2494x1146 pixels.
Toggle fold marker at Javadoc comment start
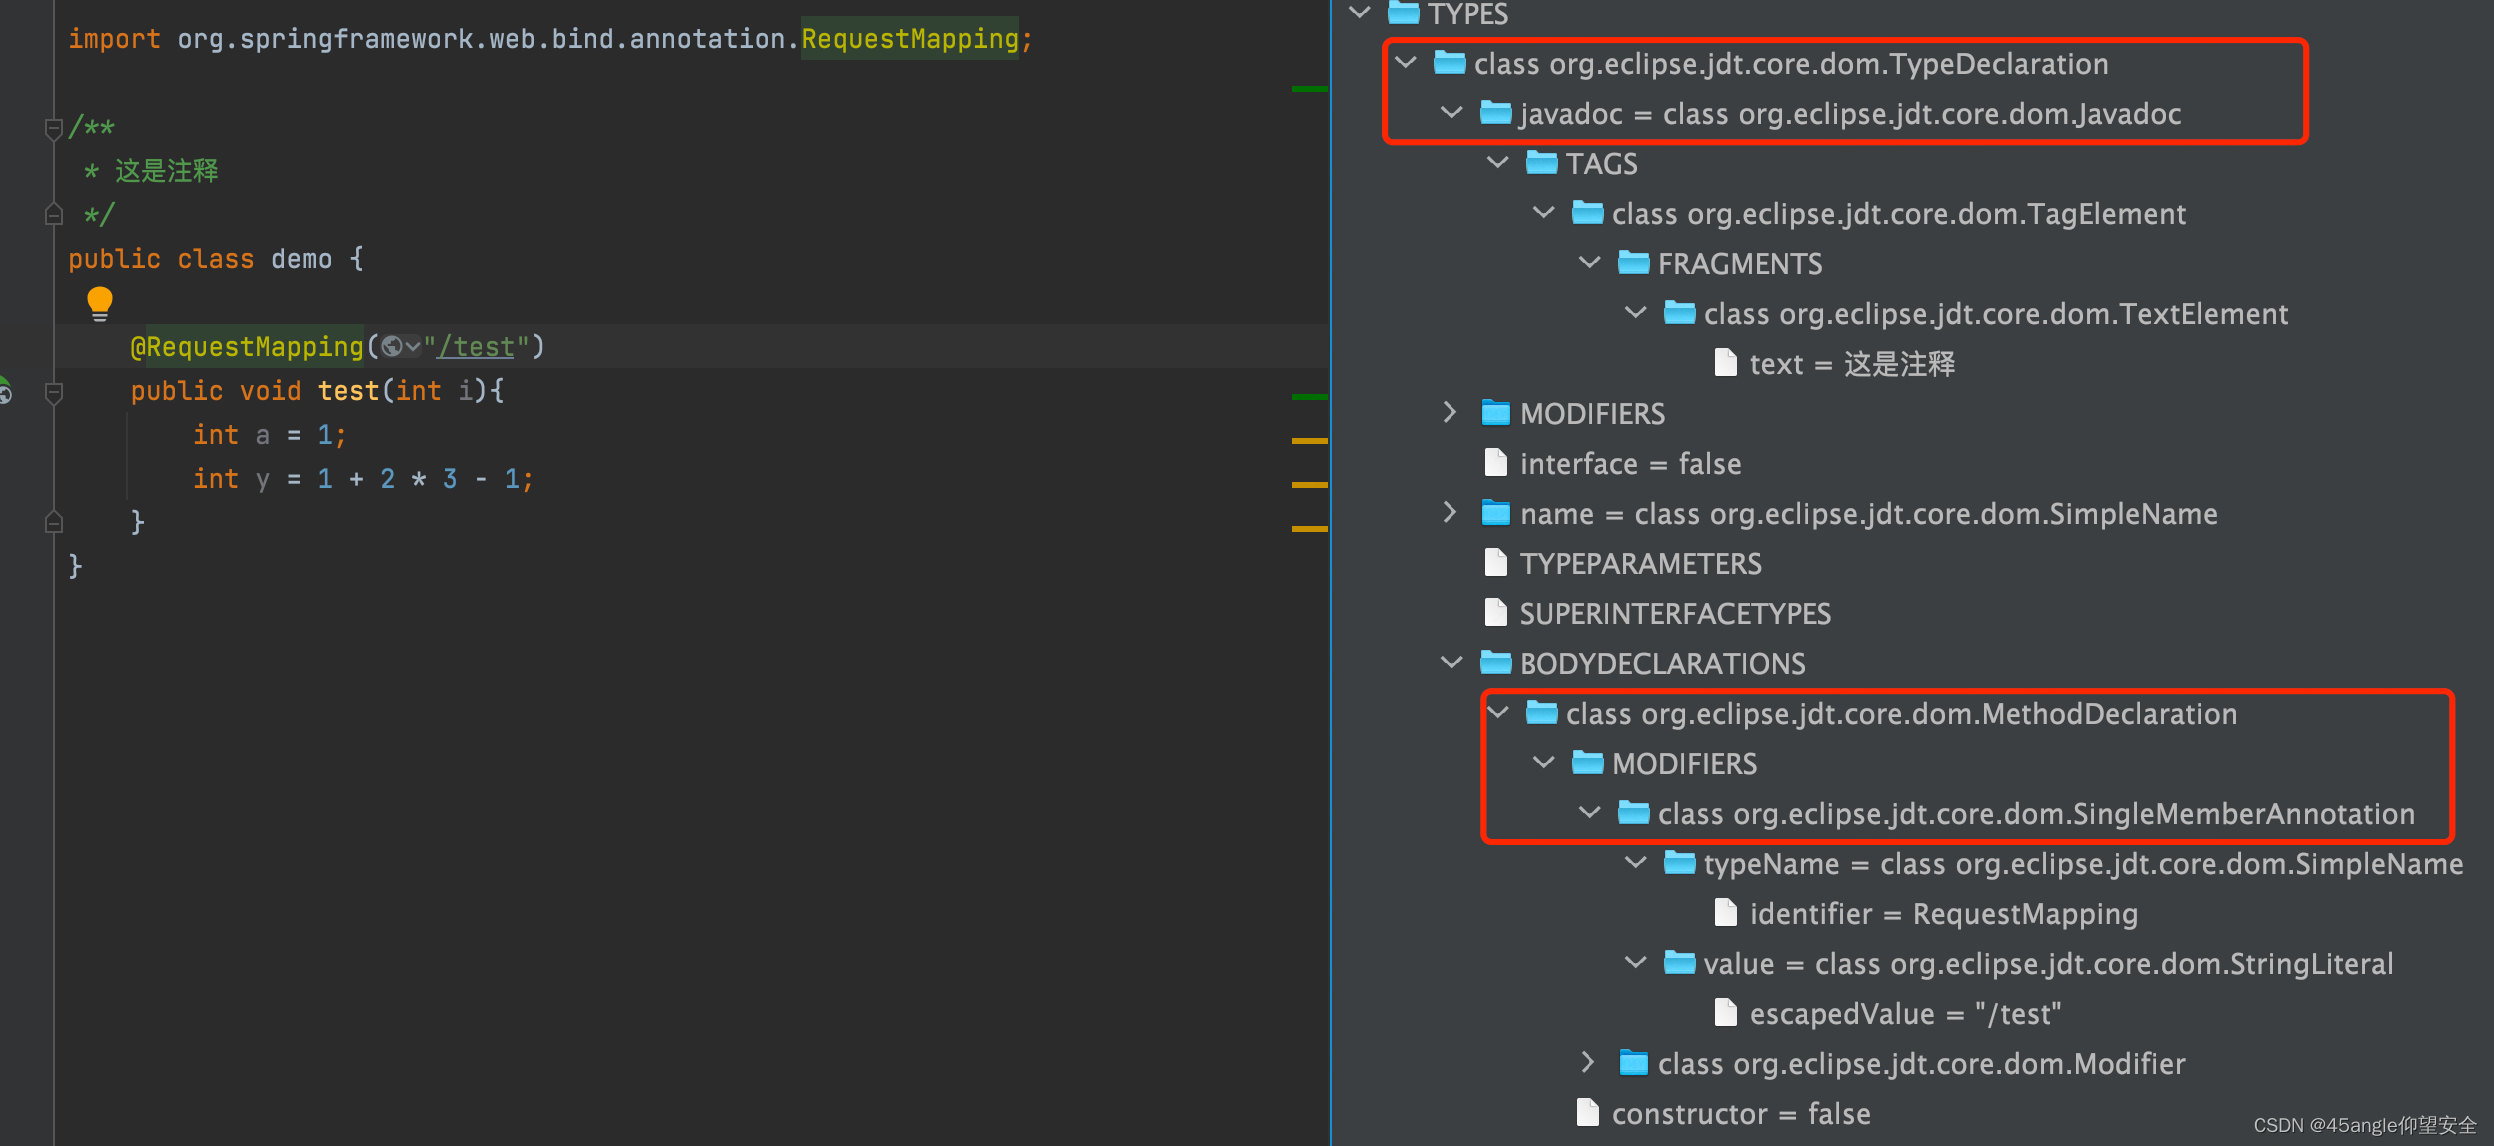(54, 128)
